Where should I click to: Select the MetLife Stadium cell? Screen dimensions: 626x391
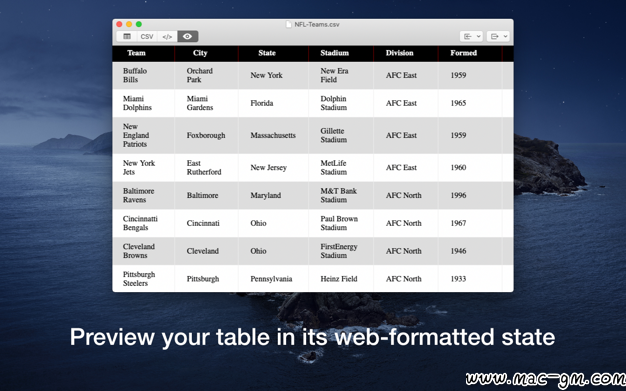coord(341,168)
